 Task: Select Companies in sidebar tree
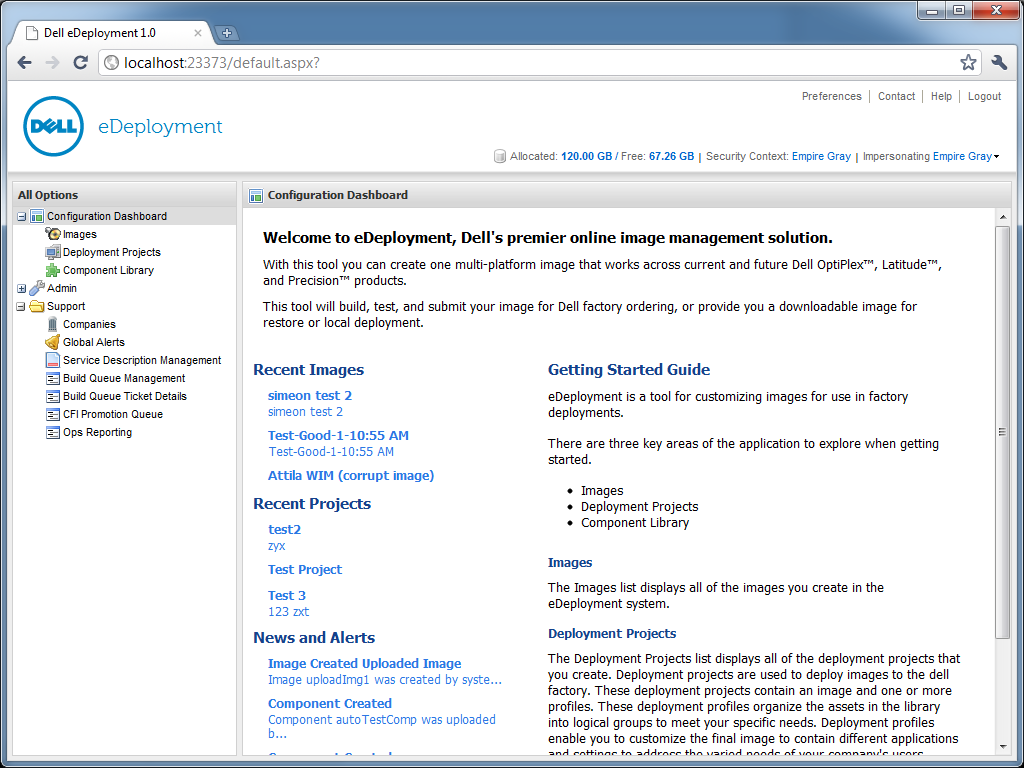coord(89,324)
